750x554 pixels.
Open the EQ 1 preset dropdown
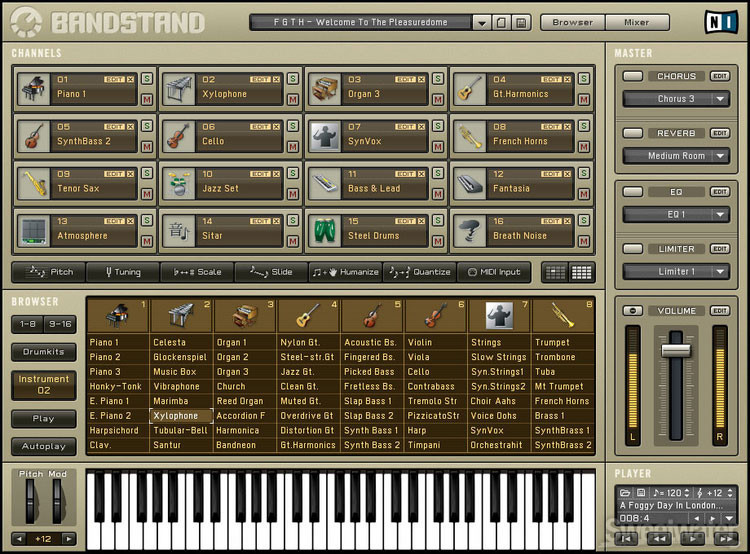click(720, 215)
